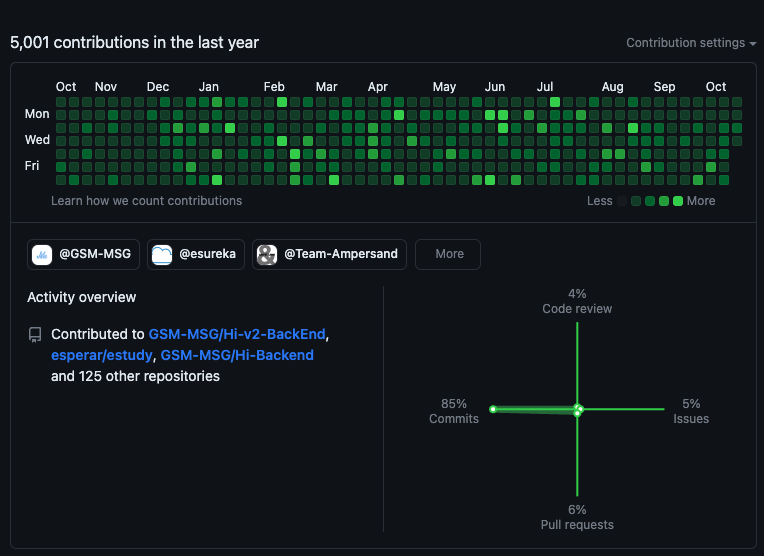Viewport: 764px width, 556px height.
Task: Click the Jan month label
Action: coord(209,87)
